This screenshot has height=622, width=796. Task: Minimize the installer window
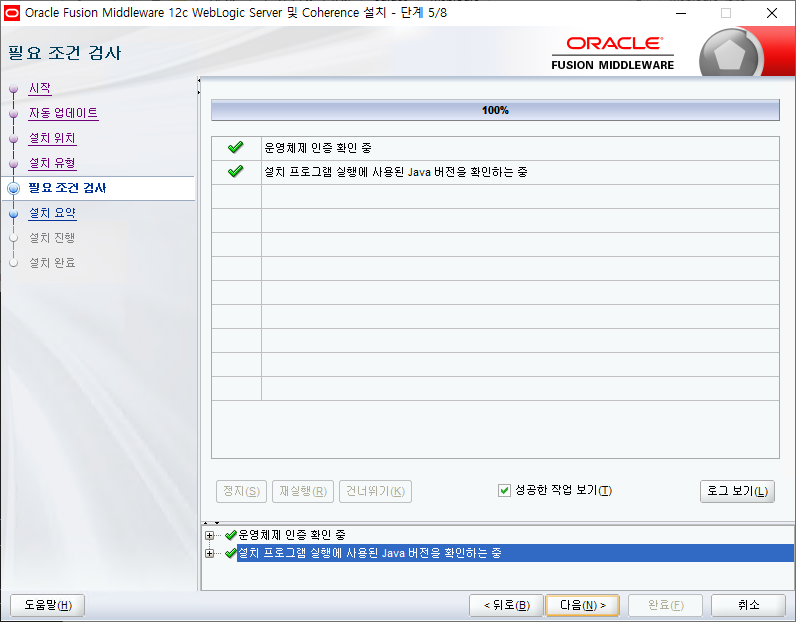click(681, 13)
